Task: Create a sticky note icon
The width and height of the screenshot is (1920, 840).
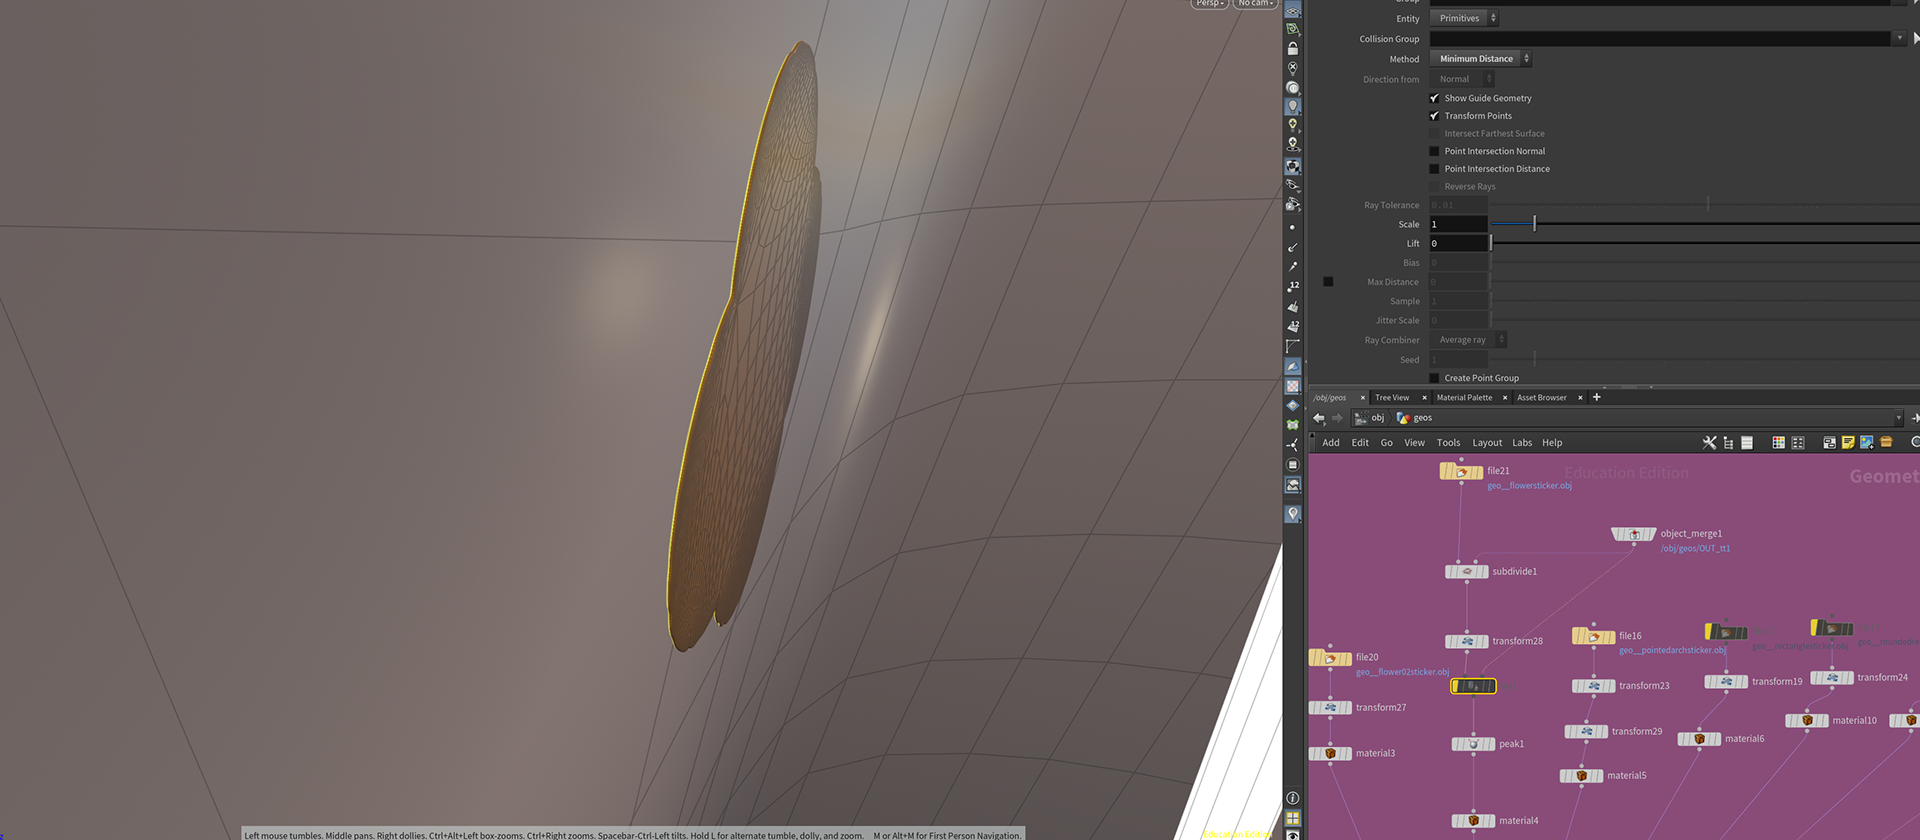Action: coord(1848,443)
